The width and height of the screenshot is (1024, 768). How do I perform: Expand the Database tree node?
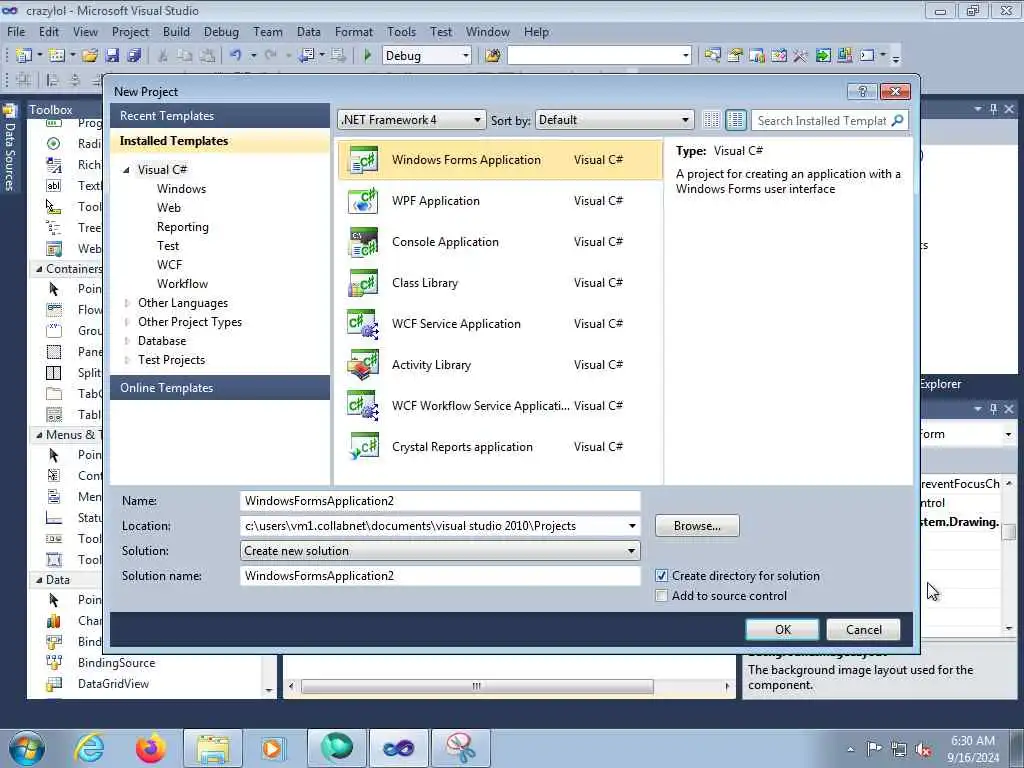127,341
